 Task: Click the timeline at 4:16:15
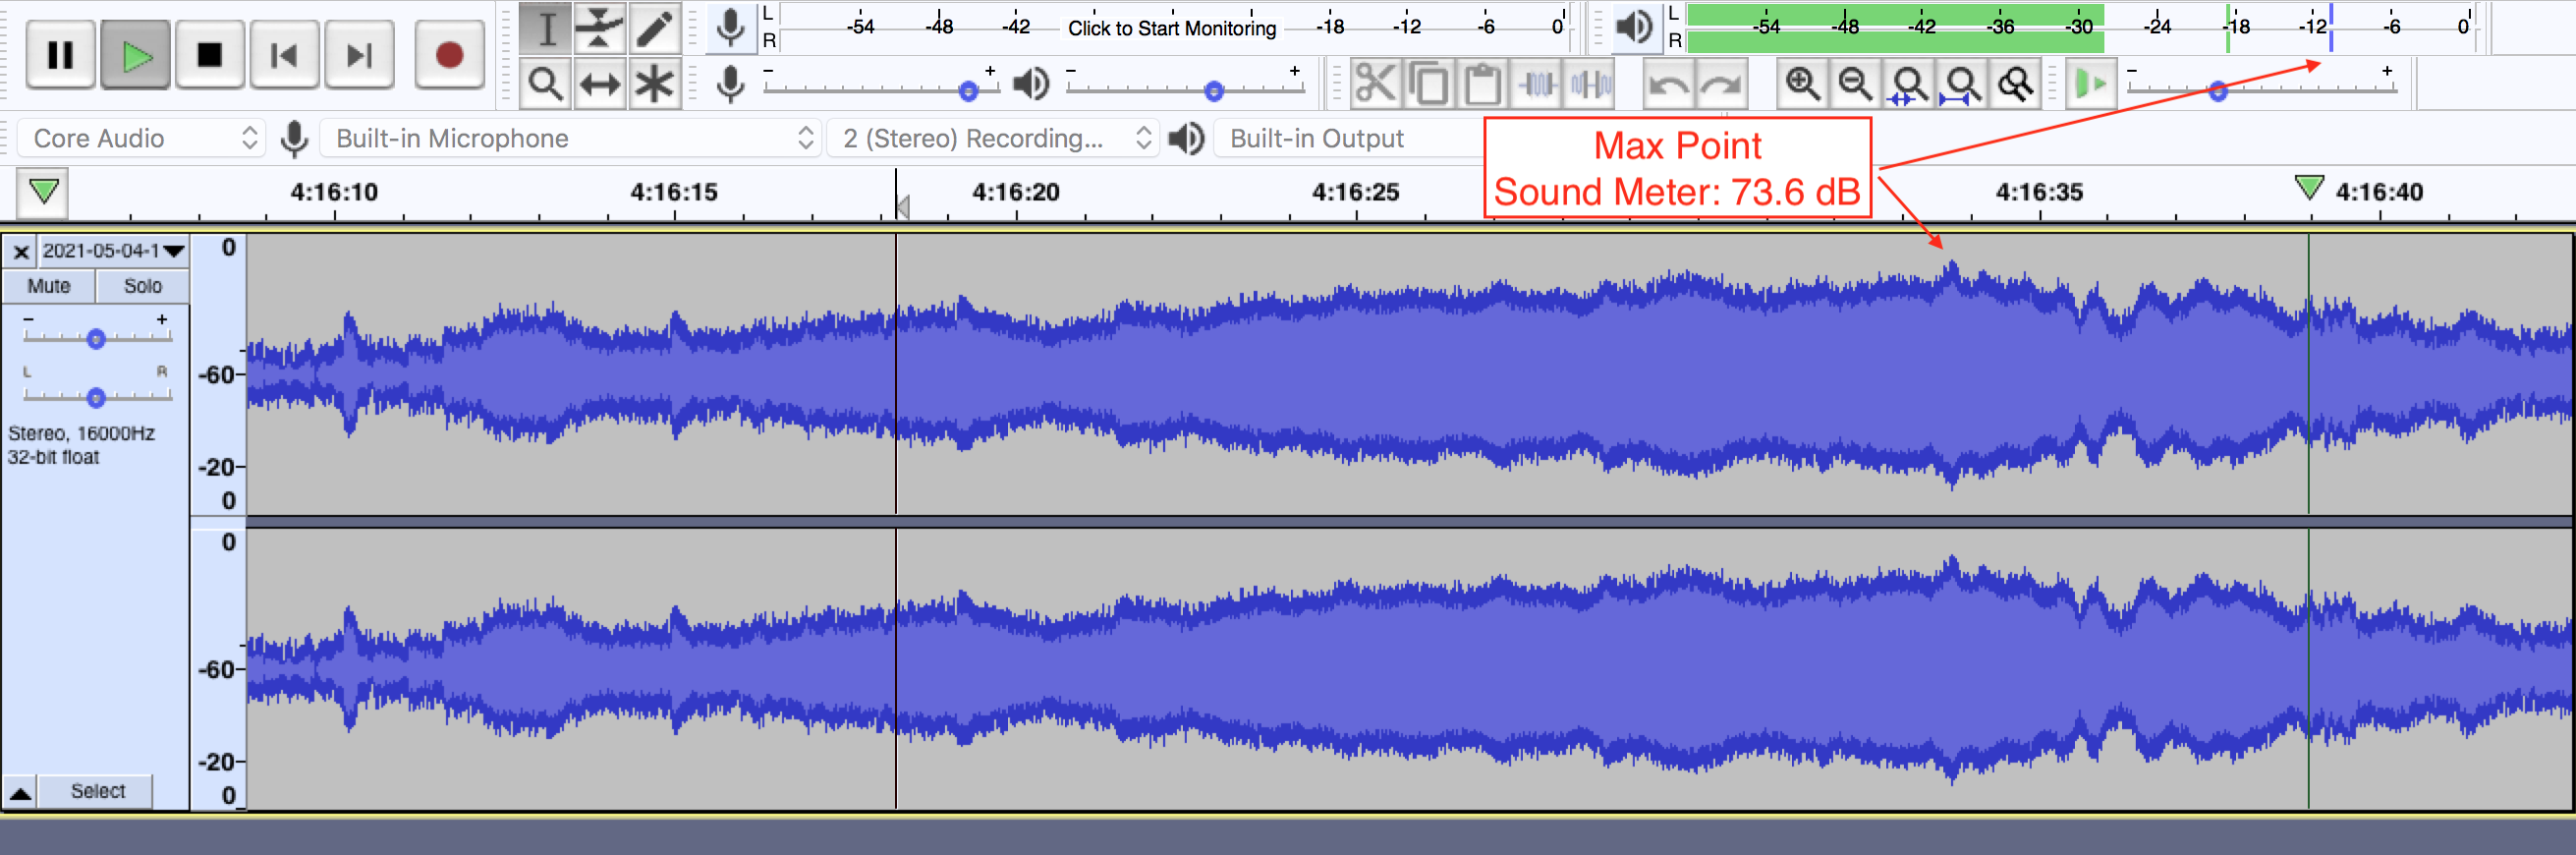[x=673, y=192]
